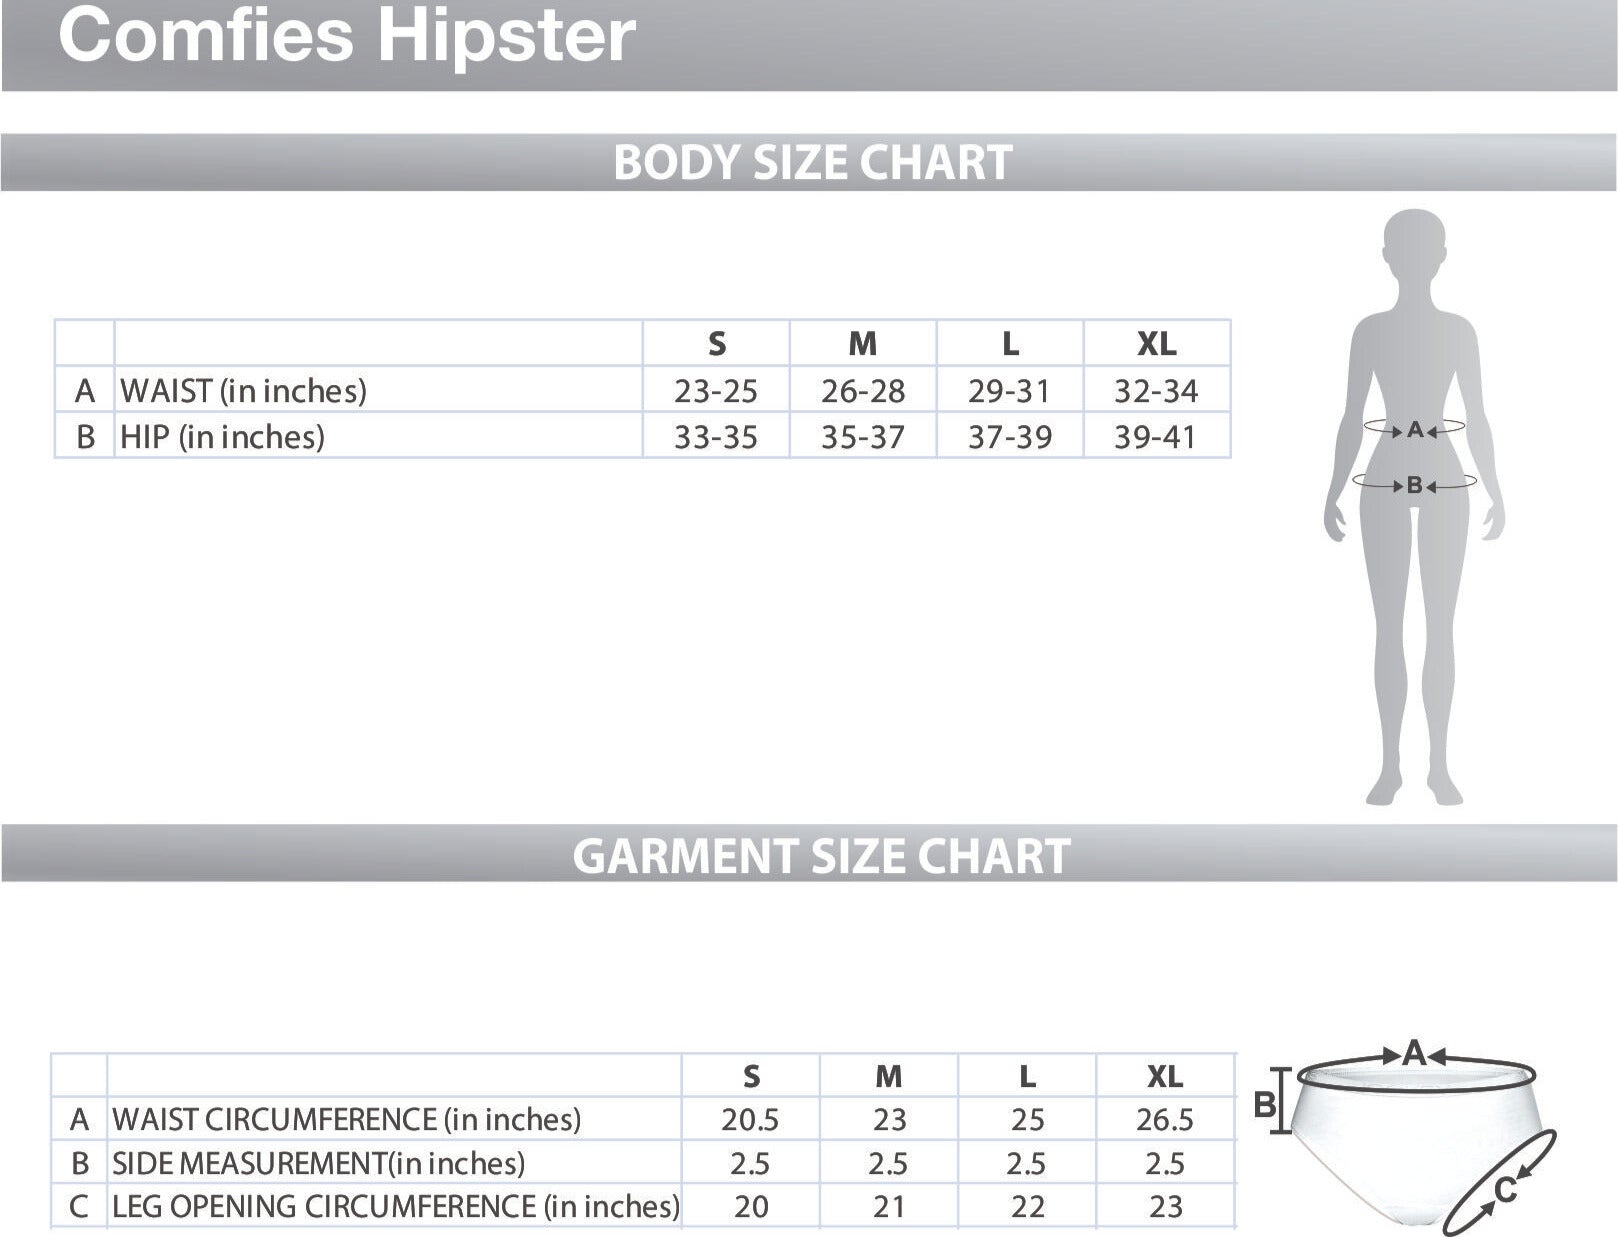Click the XL column header in body chart
Screen dimensions: 1618x1237
point(1156,344)
